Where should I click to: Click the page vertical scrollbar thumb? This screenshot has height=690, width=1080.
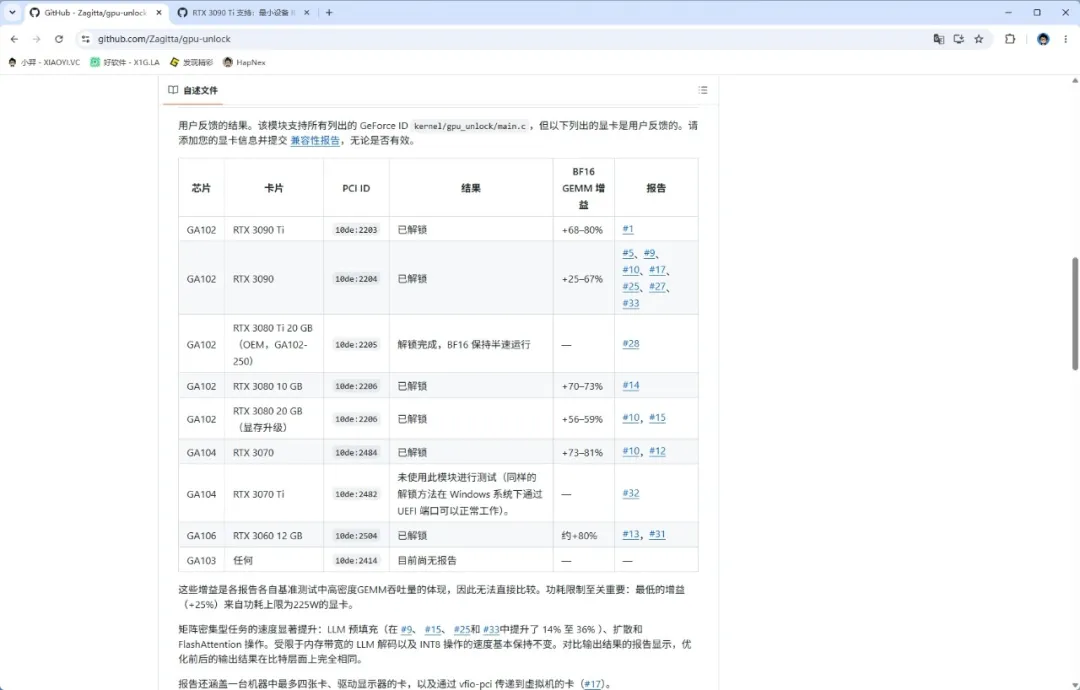1074,313
